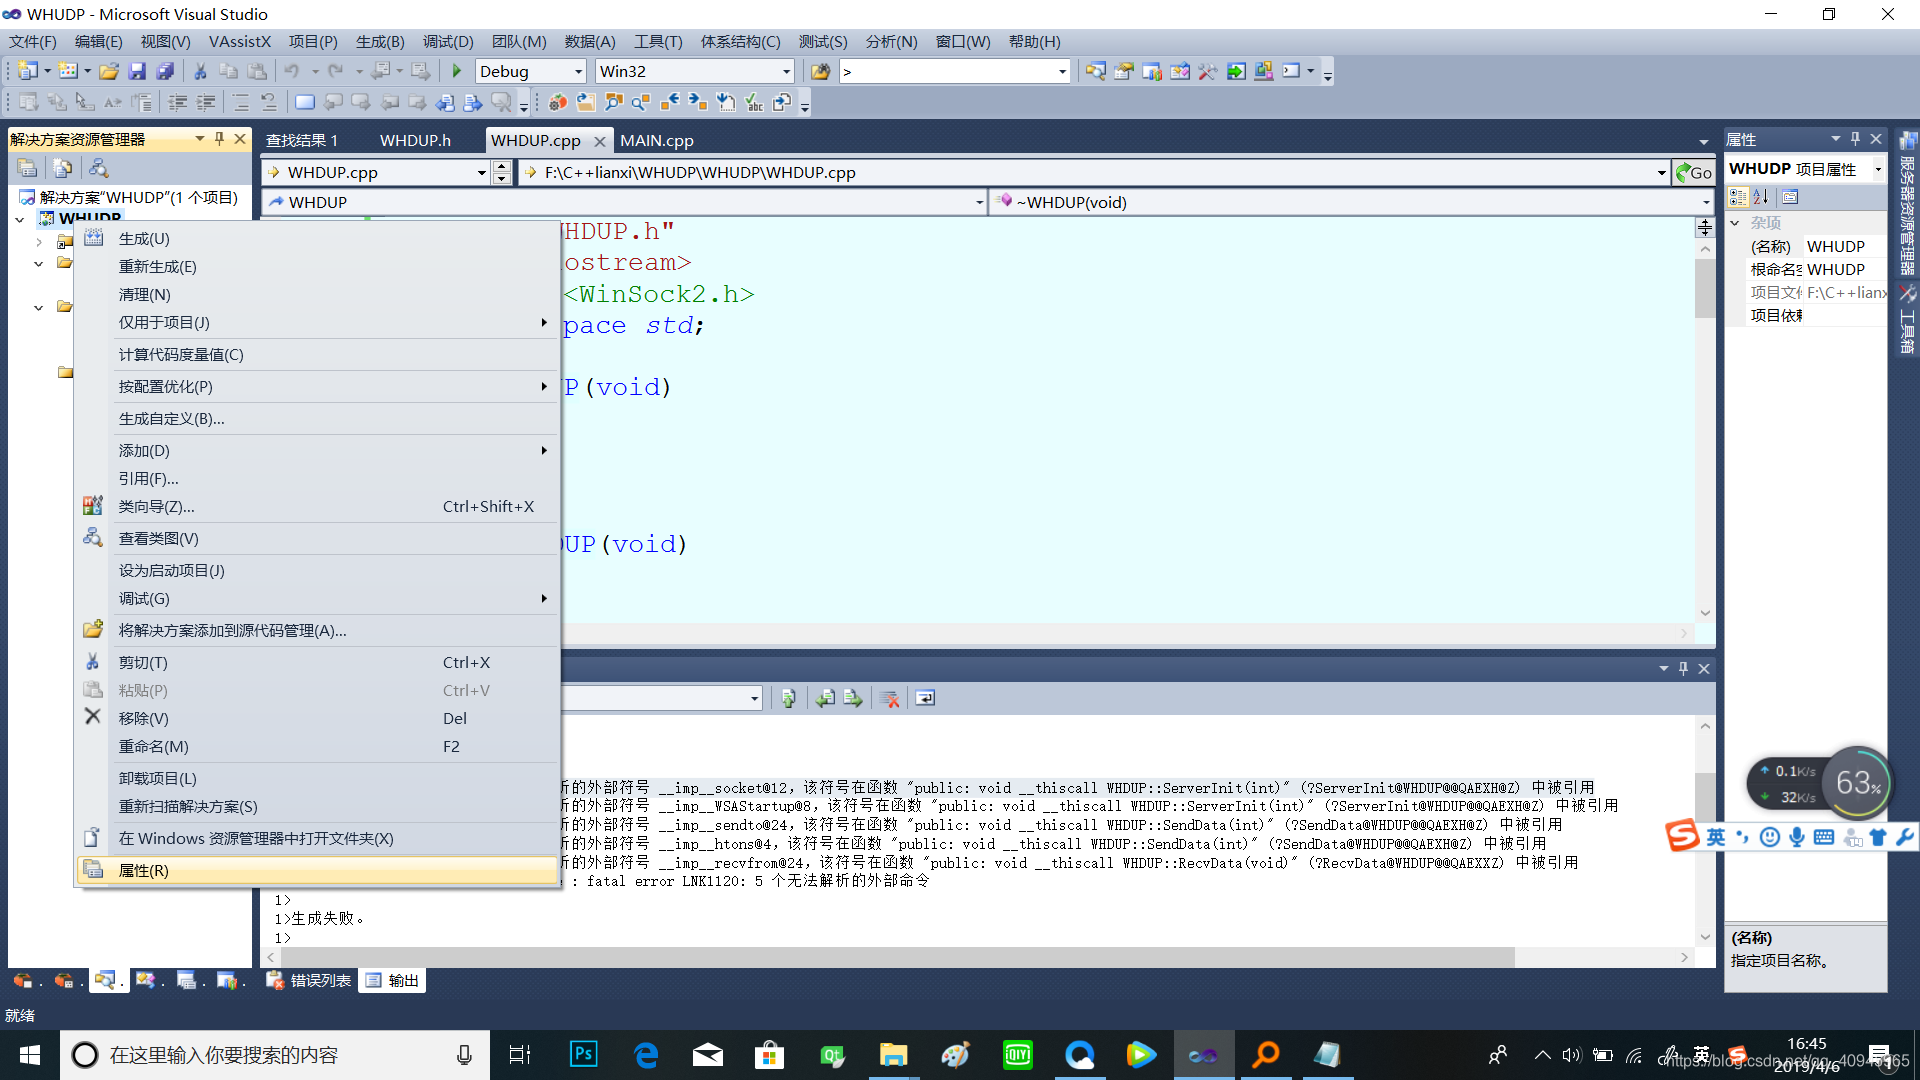This screenshot has height=1080, width=1920.
Task: Choose 设为启动项目(J) from the context menu
Action: point(318,571)
